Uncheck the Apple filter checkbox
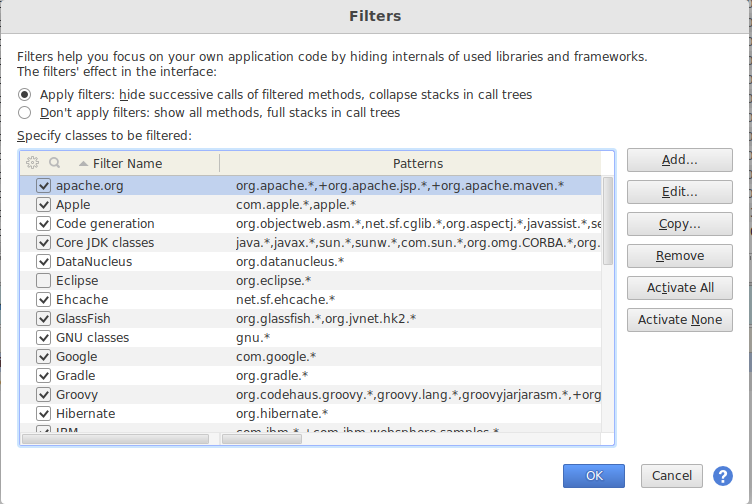 pos(43,205)
